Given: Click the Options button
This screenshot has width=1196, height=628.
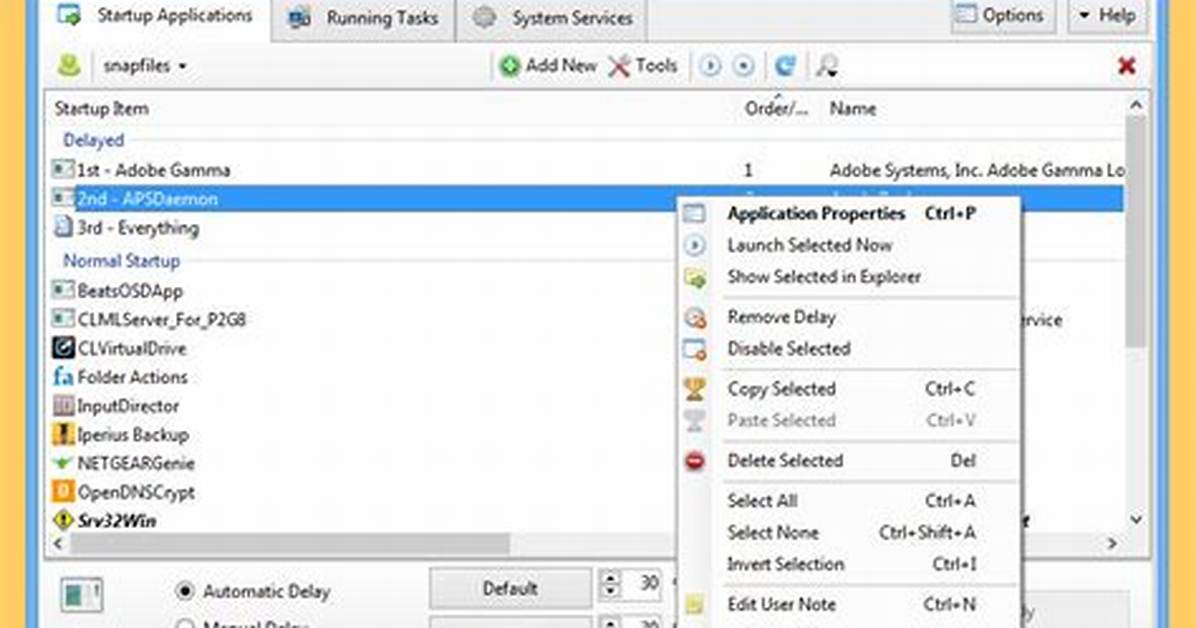Looking at the screenshot, I should tap(1002, 15).
